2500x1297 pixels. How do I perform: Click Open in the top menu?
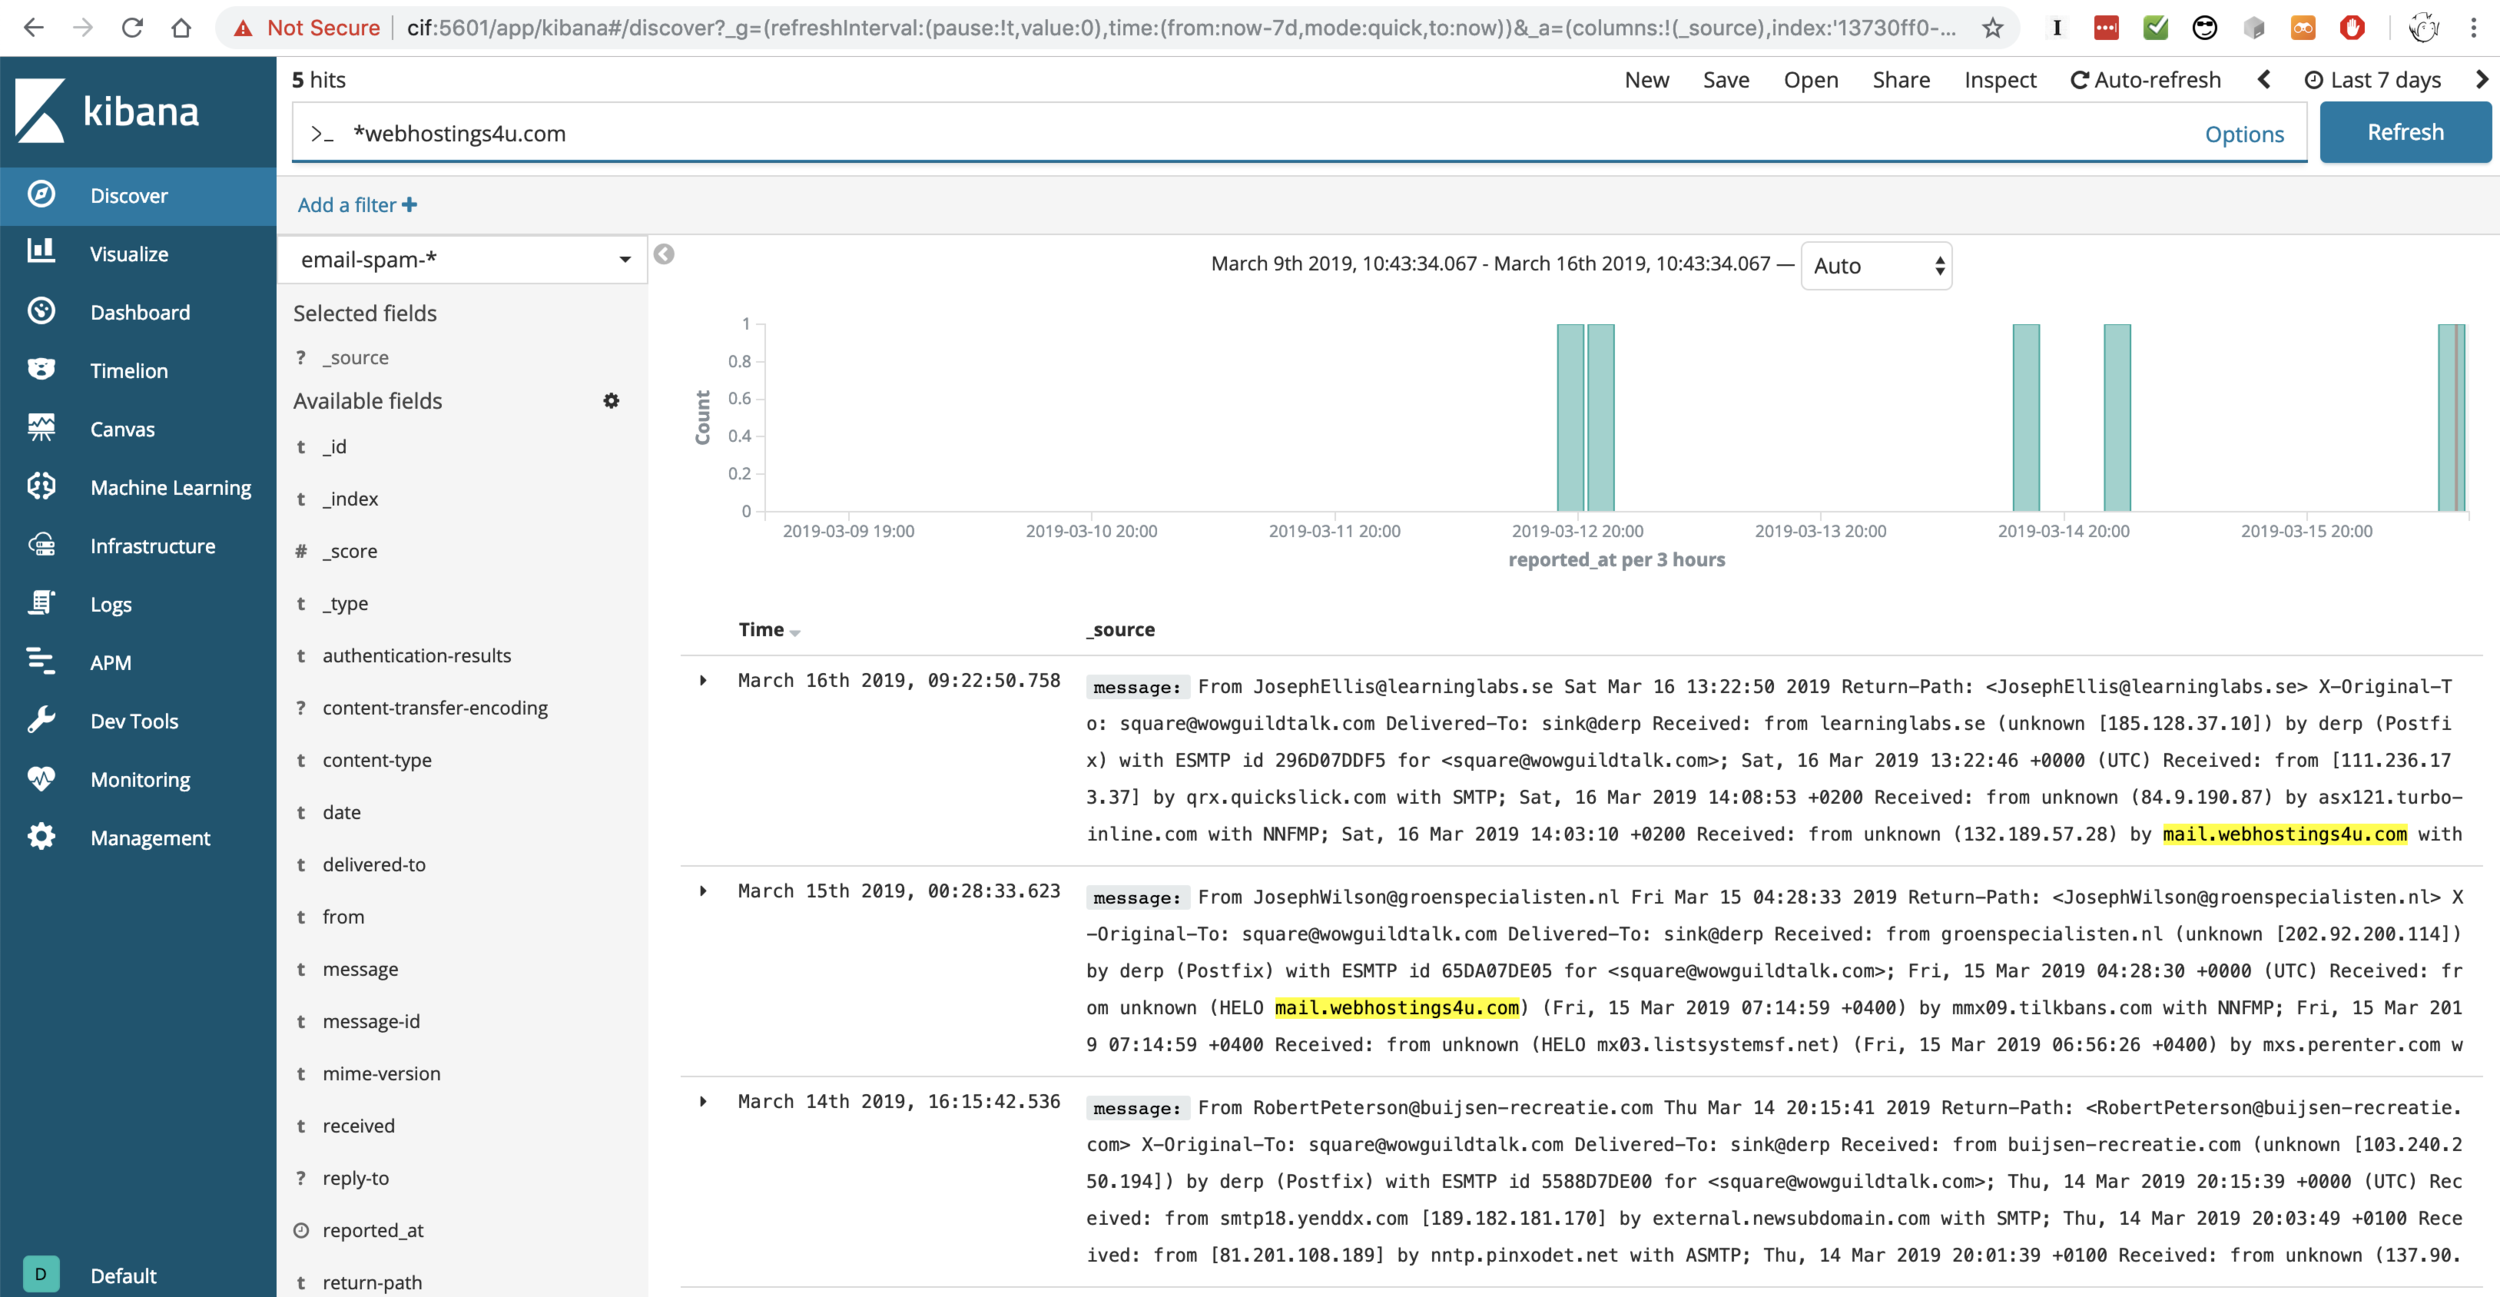click(1810, 80)
